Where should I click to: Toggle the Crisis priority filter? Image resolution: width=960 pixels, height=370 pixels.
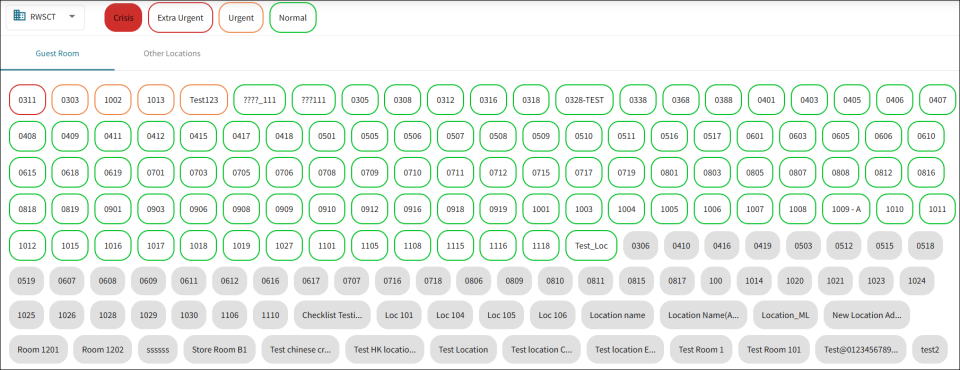[x=123, y=18]
